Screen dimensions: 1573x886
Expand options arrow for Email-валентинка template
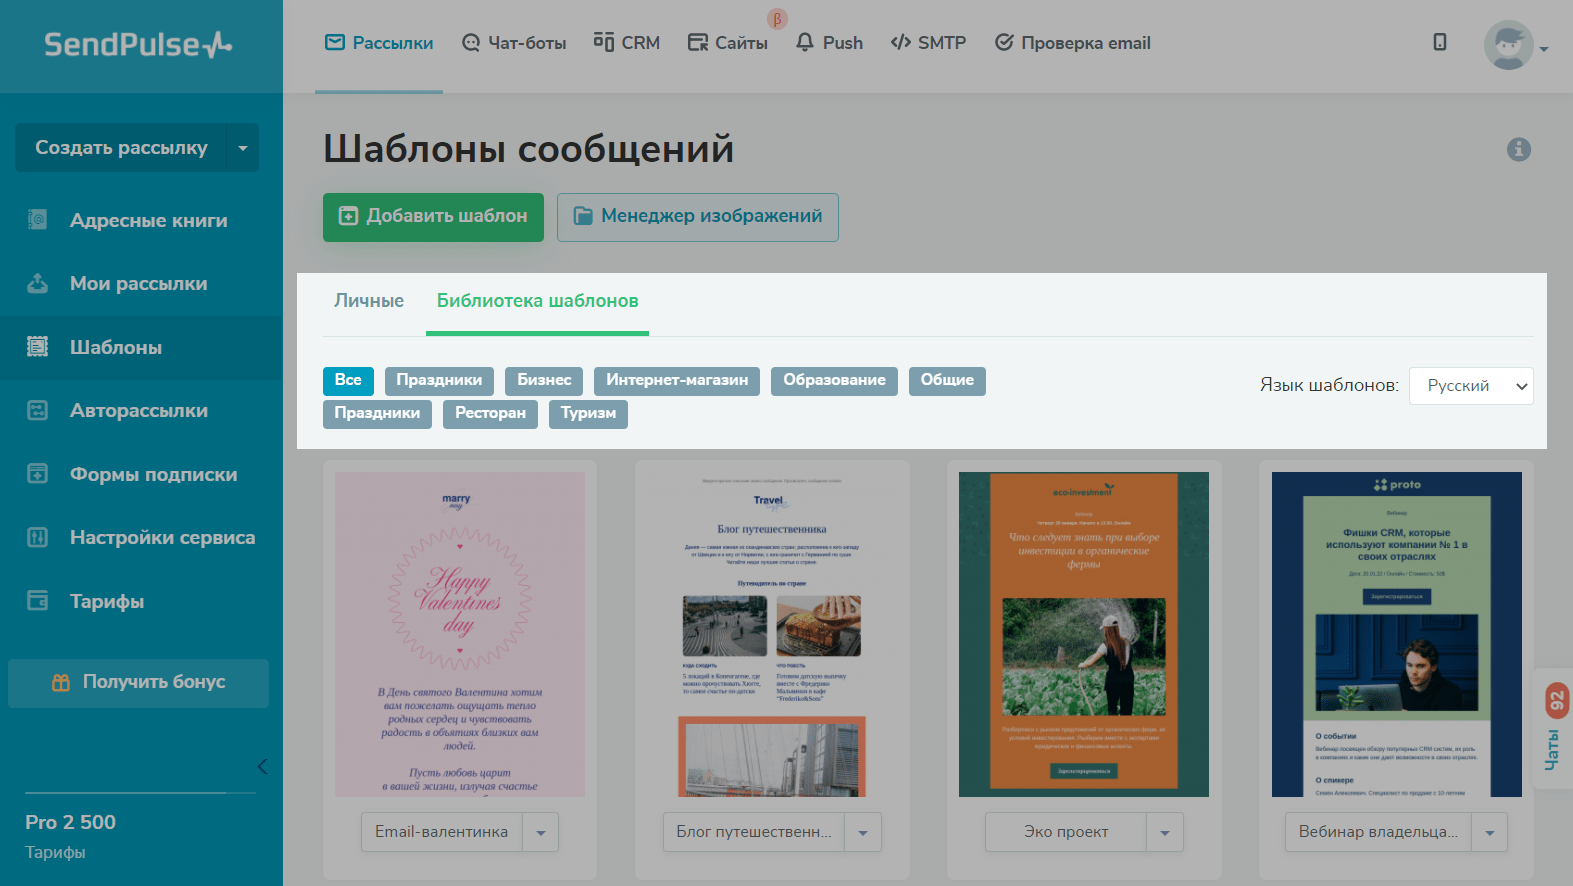(541, 832)
